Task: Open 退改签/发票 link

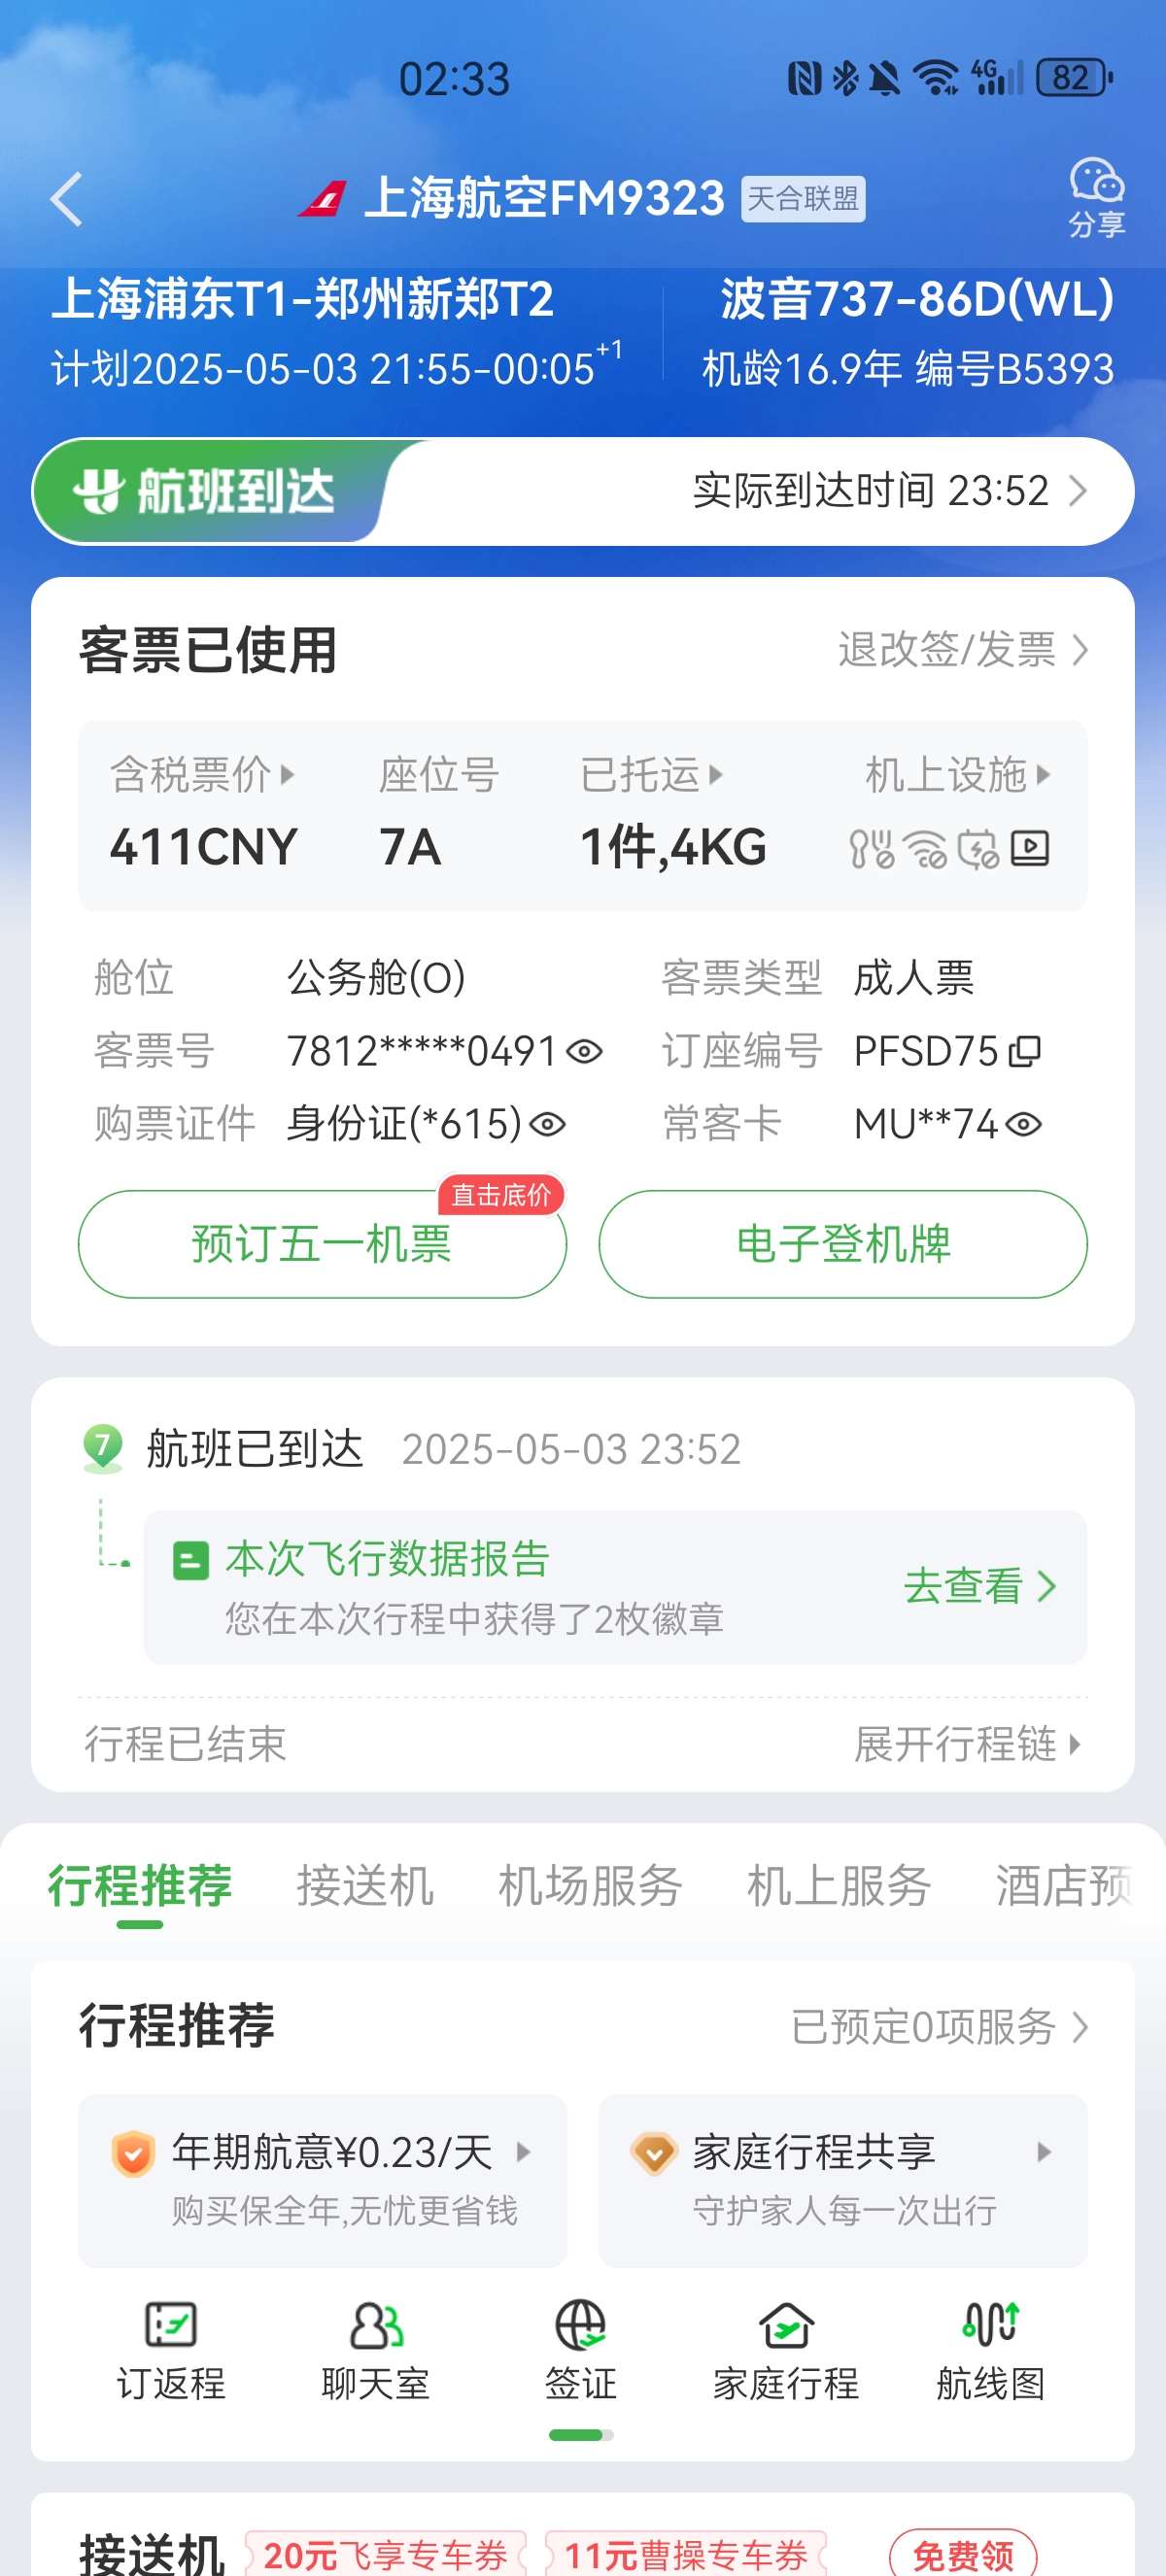Action: click(x=963, y=650)
